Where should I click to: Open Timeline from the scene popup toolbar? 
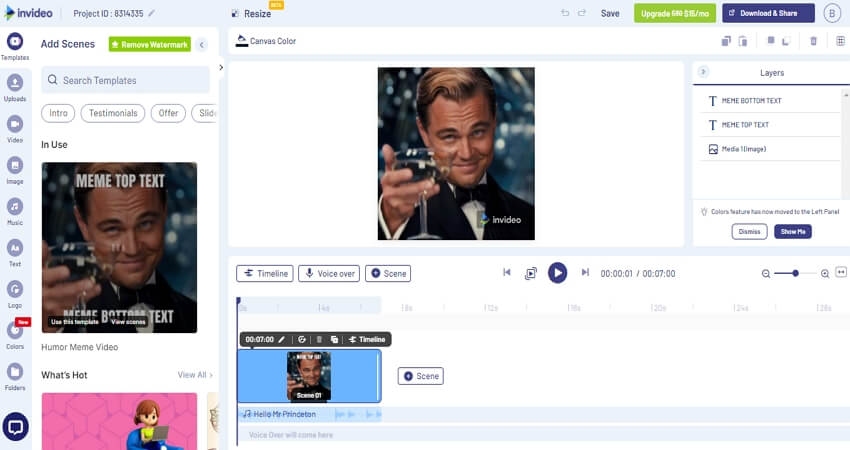tap(367, 339)
